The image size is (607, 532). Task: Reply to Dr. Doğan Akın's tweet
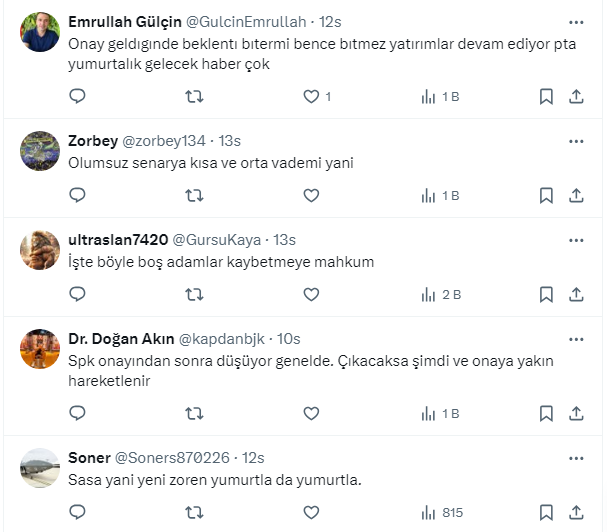pyautogui.click(x=78, y=412)
